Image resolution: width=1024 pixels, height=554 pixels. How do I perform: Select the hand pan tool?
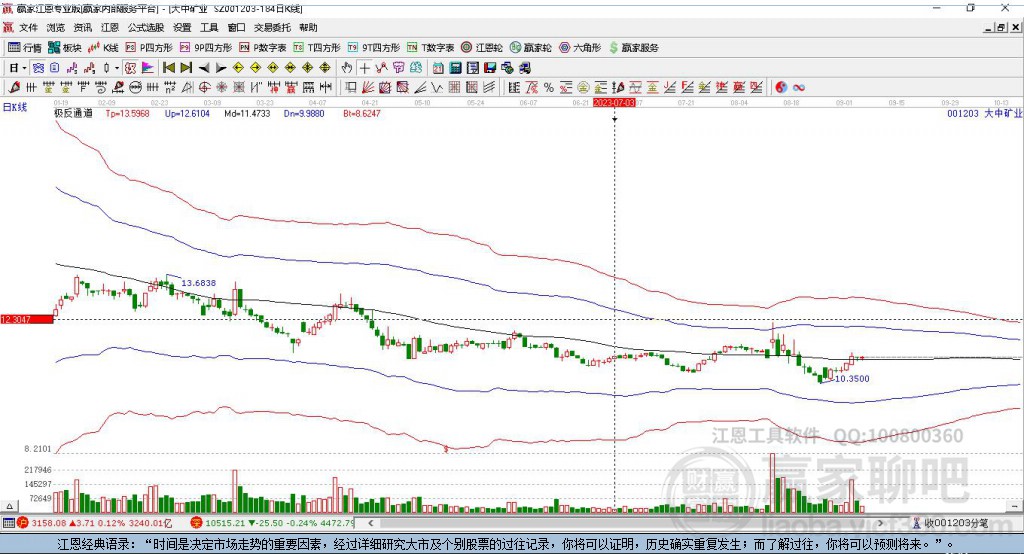[x=347, y=68]
